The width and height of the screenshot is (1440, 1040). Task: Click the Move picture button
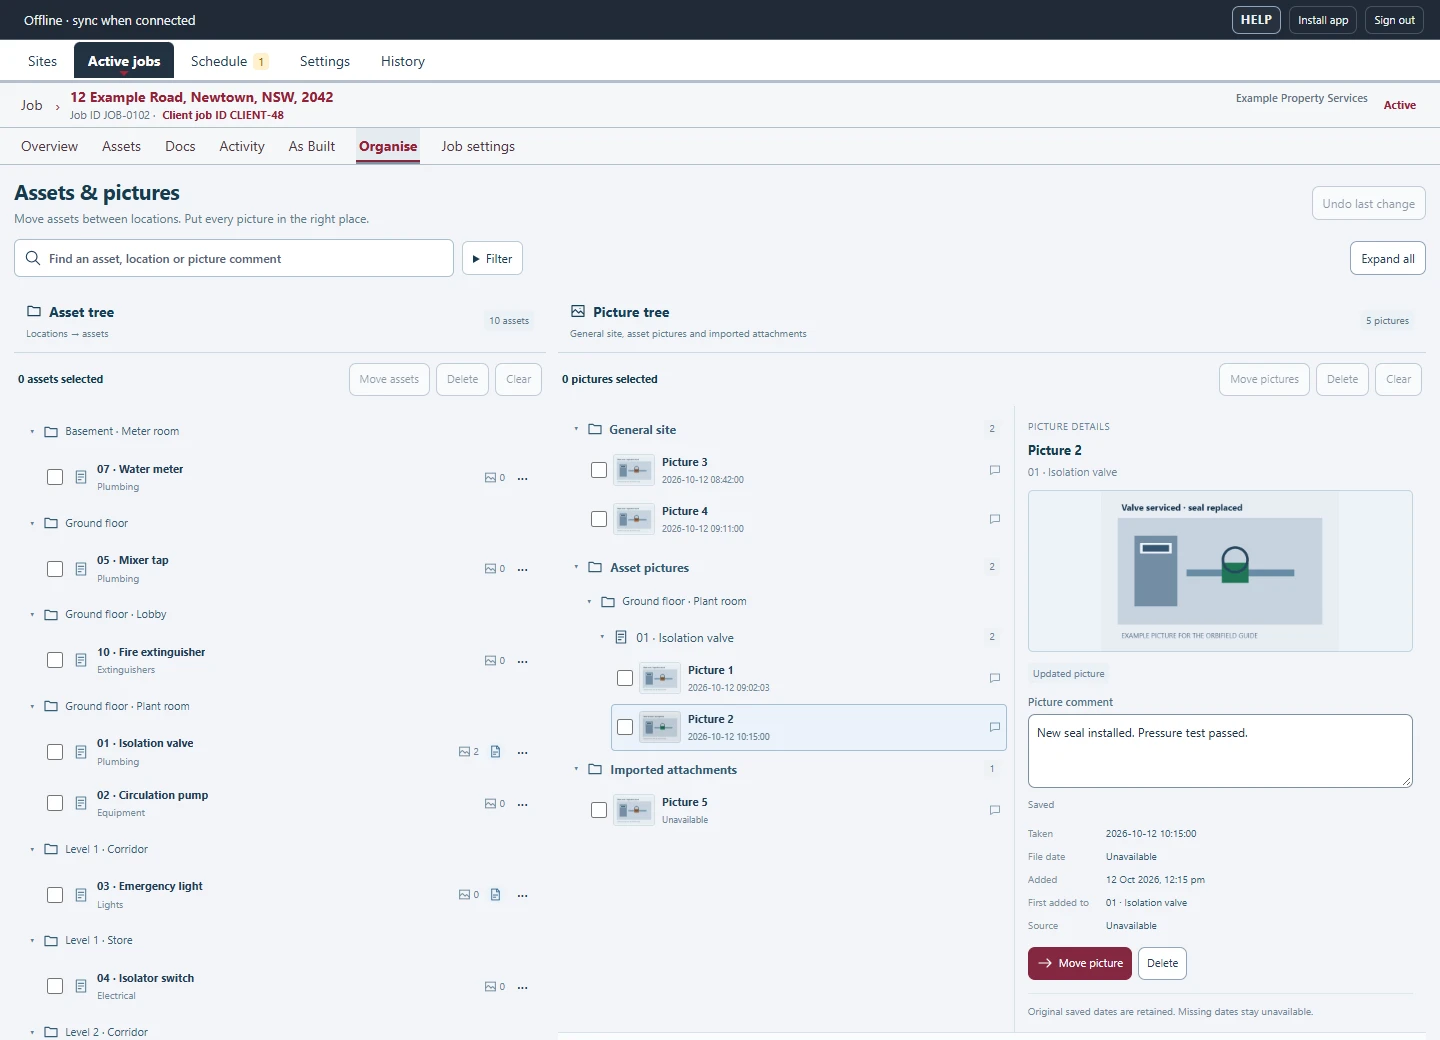click(1080, 963)
